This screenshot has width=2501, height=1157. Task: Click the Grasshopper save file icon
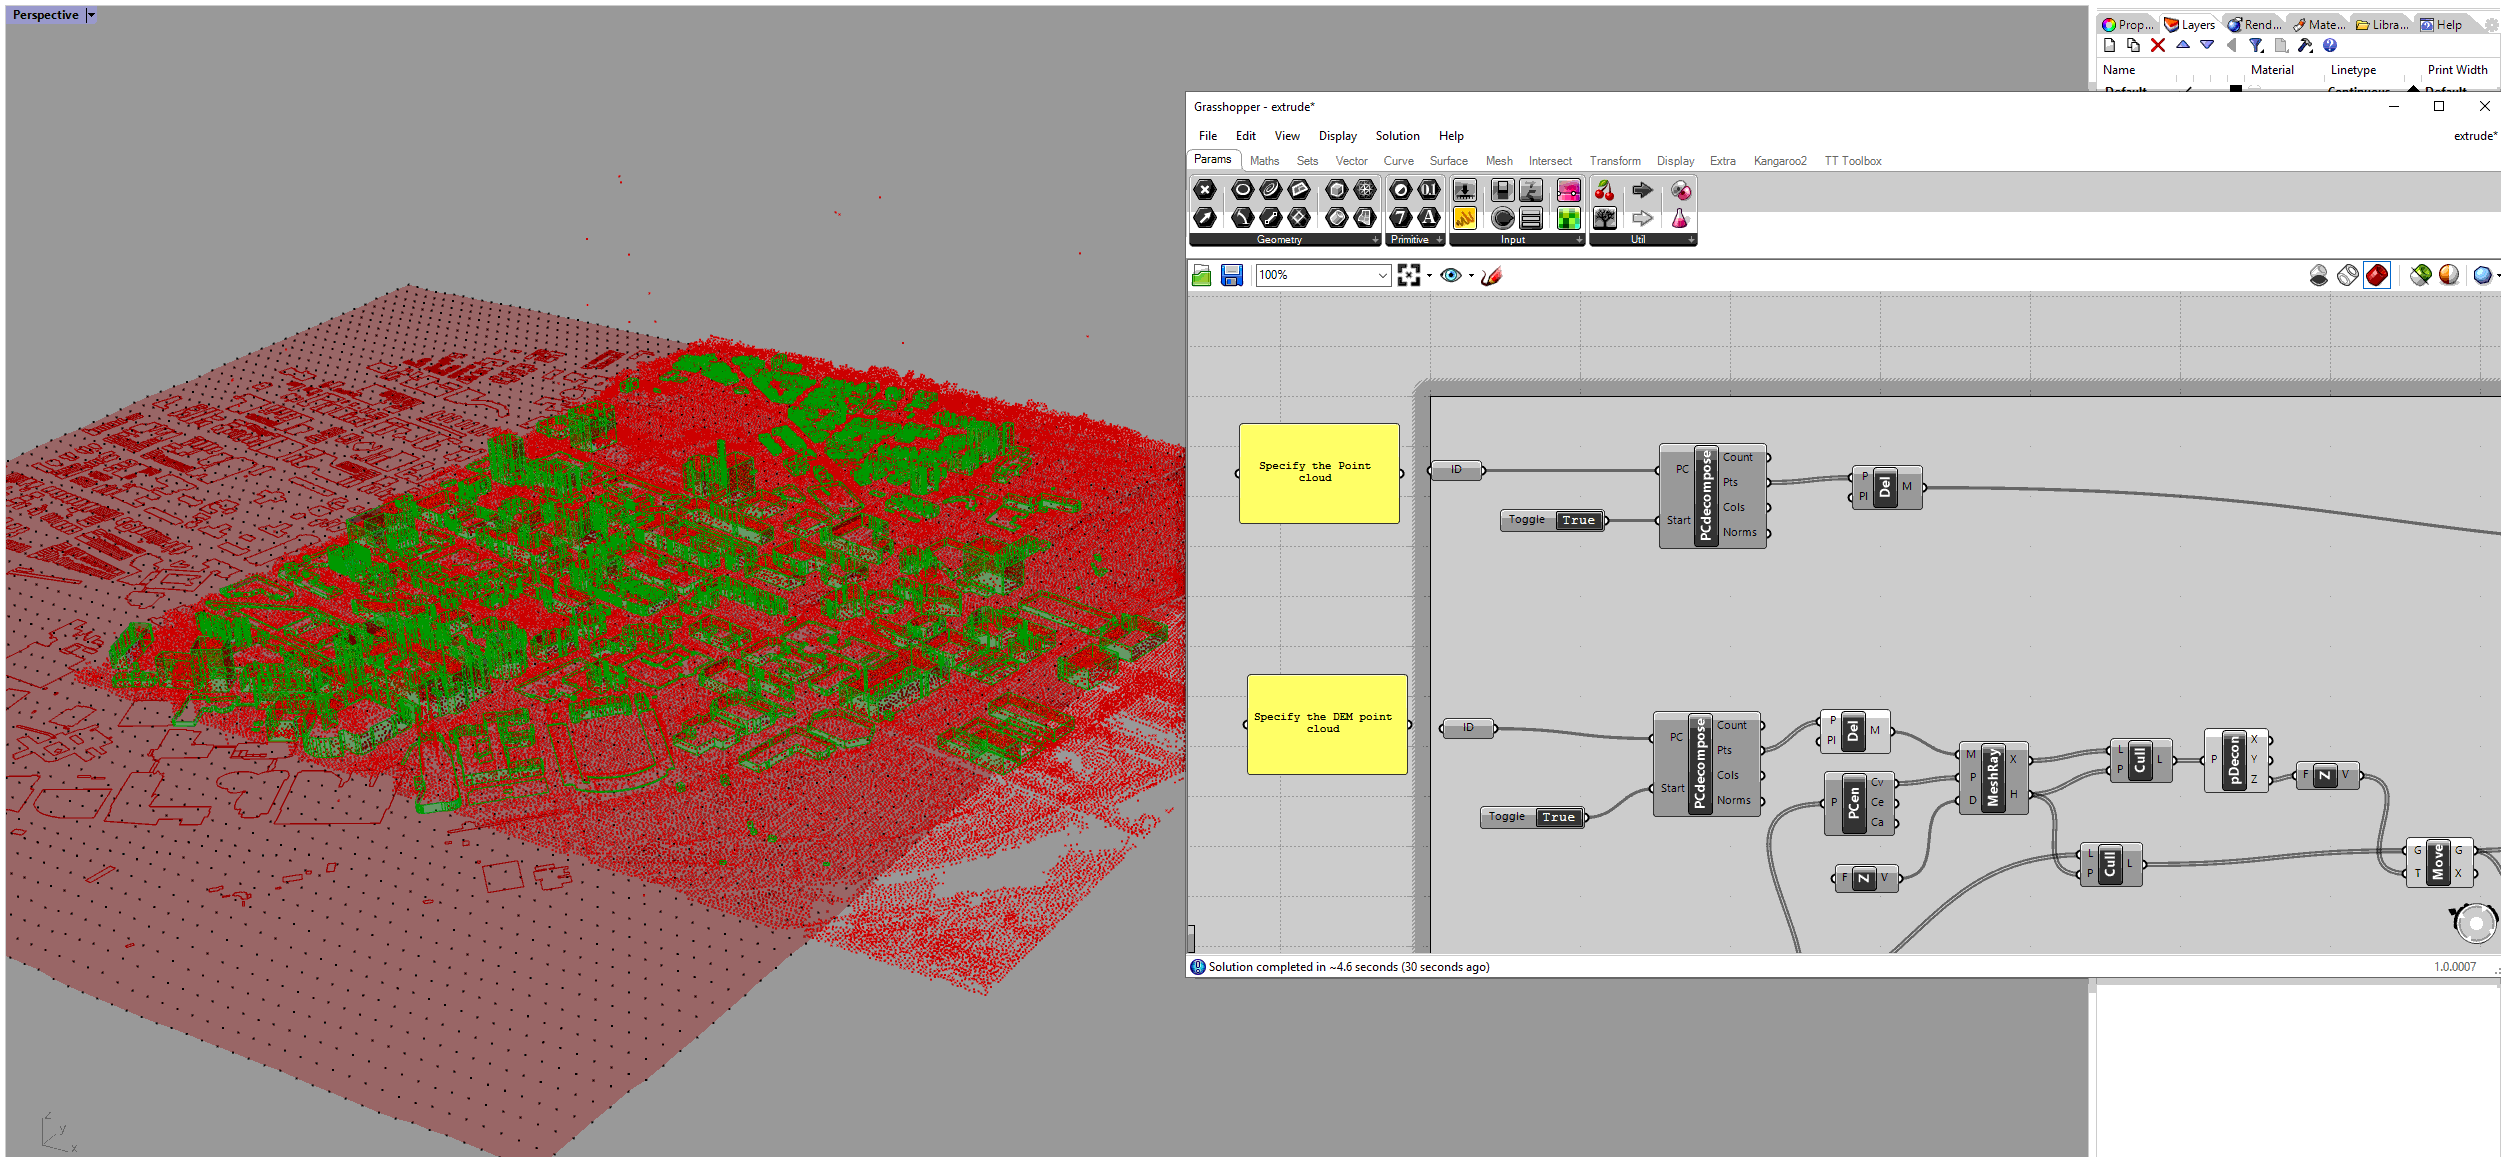click(x=1231, y=276)
